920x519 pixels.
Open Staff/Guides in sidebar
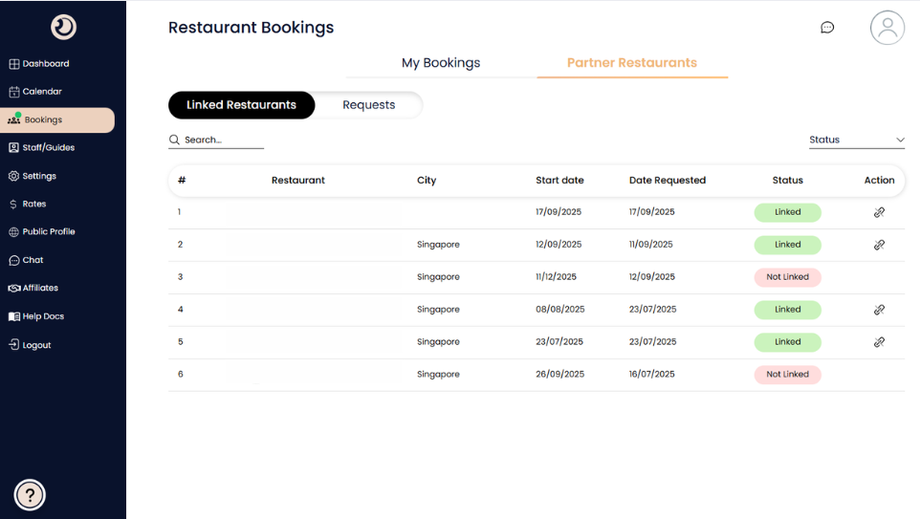pyautogui.click(x=48, y=148)
